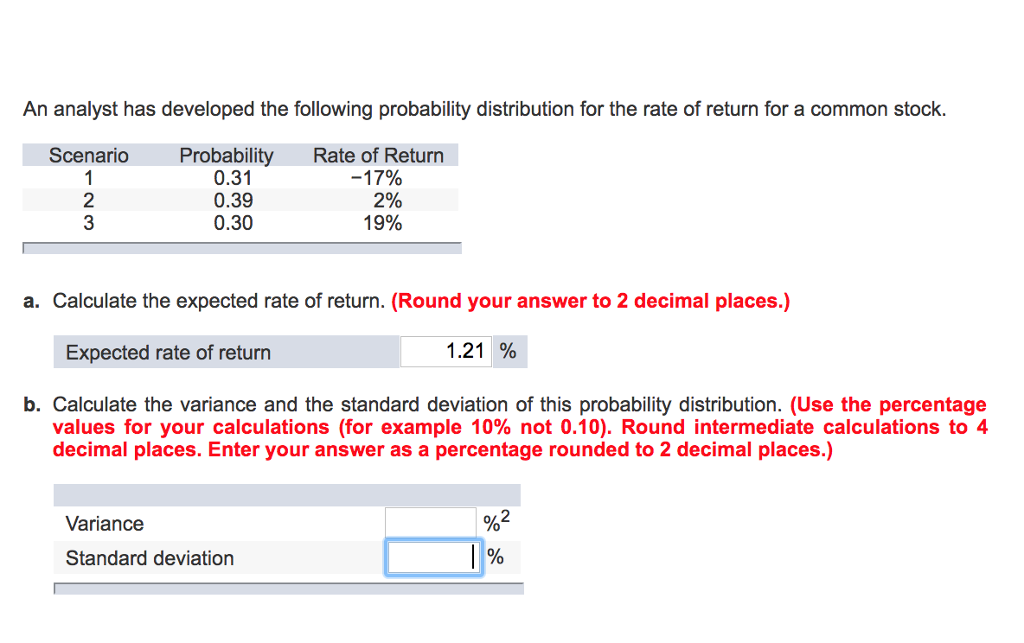Select the Variance answer input box
The image size is (1024, 643).
(430, 520)
